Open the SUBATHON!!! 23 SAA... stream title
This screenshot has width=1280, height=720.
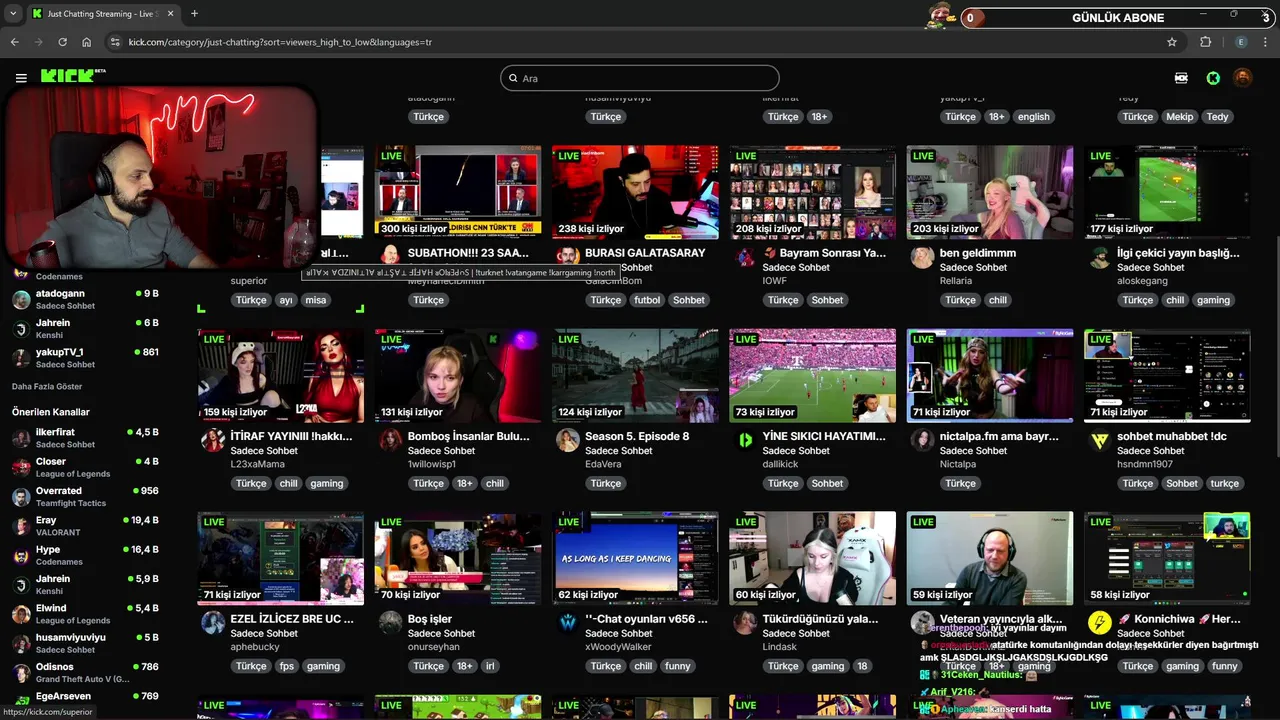pyautogui.click(x=468, y=253)
